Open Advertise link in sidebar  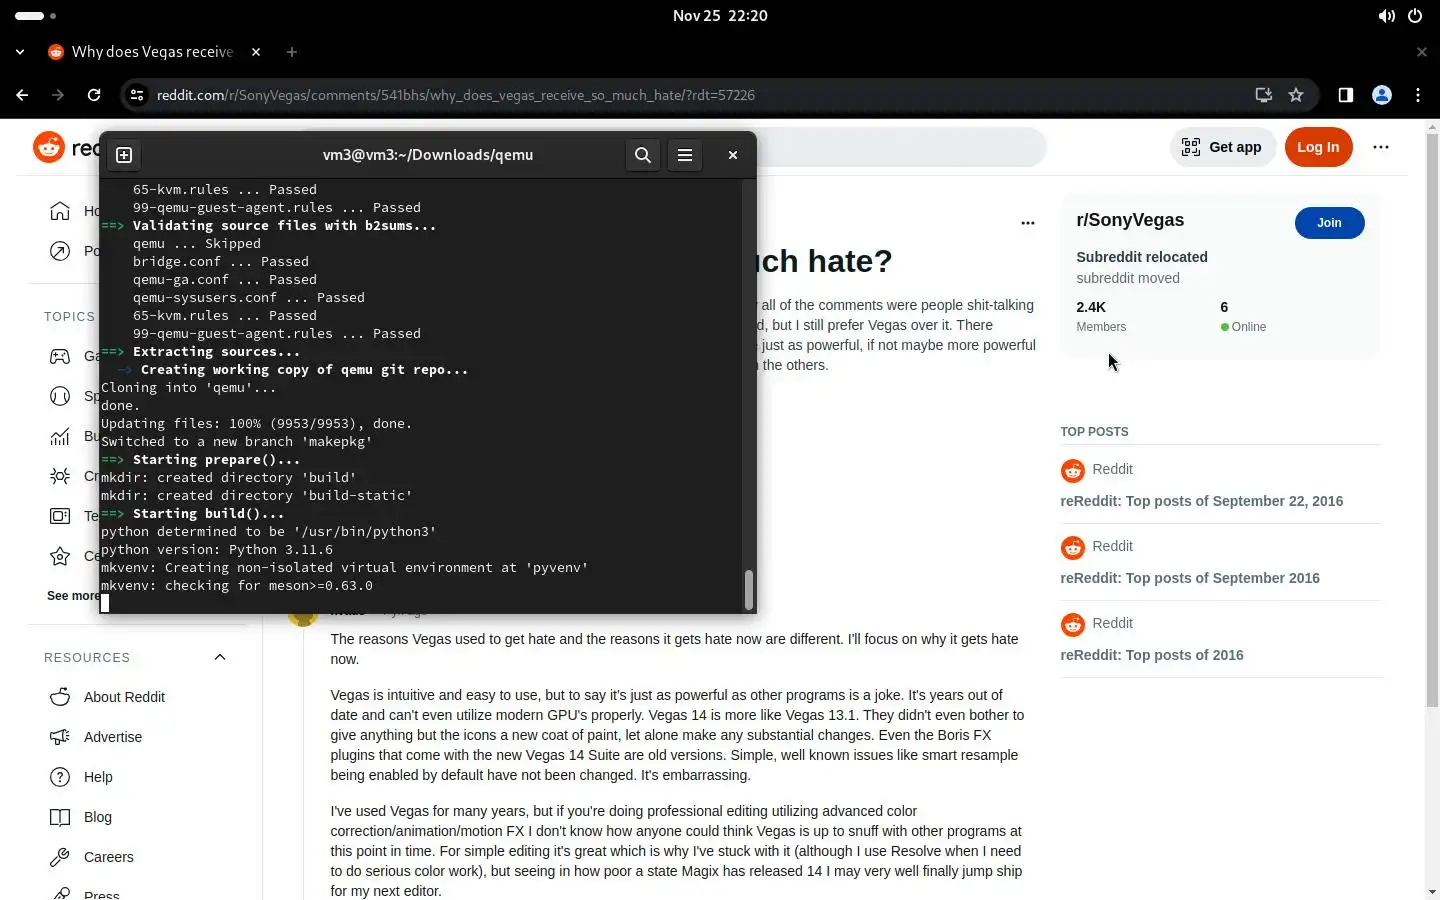click(113, 737)
